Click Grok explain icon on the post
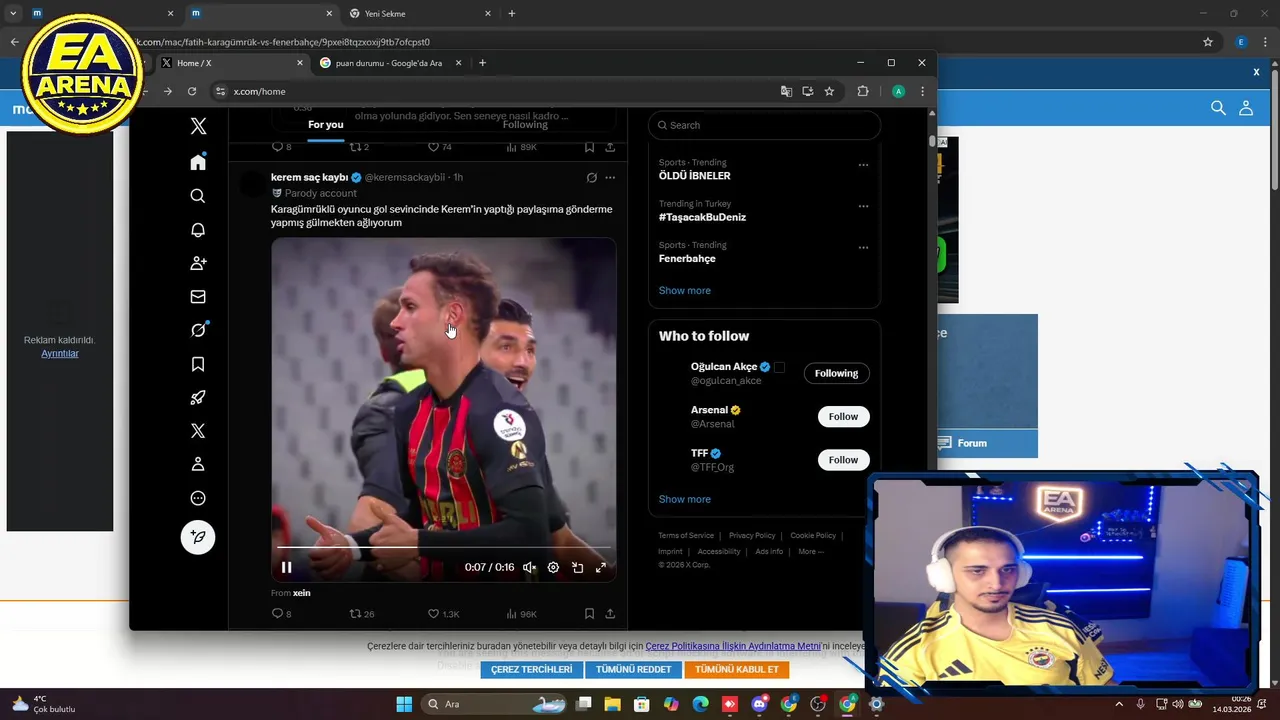The width and height of the screenshot is (1280, 720). tap(591, 177)
